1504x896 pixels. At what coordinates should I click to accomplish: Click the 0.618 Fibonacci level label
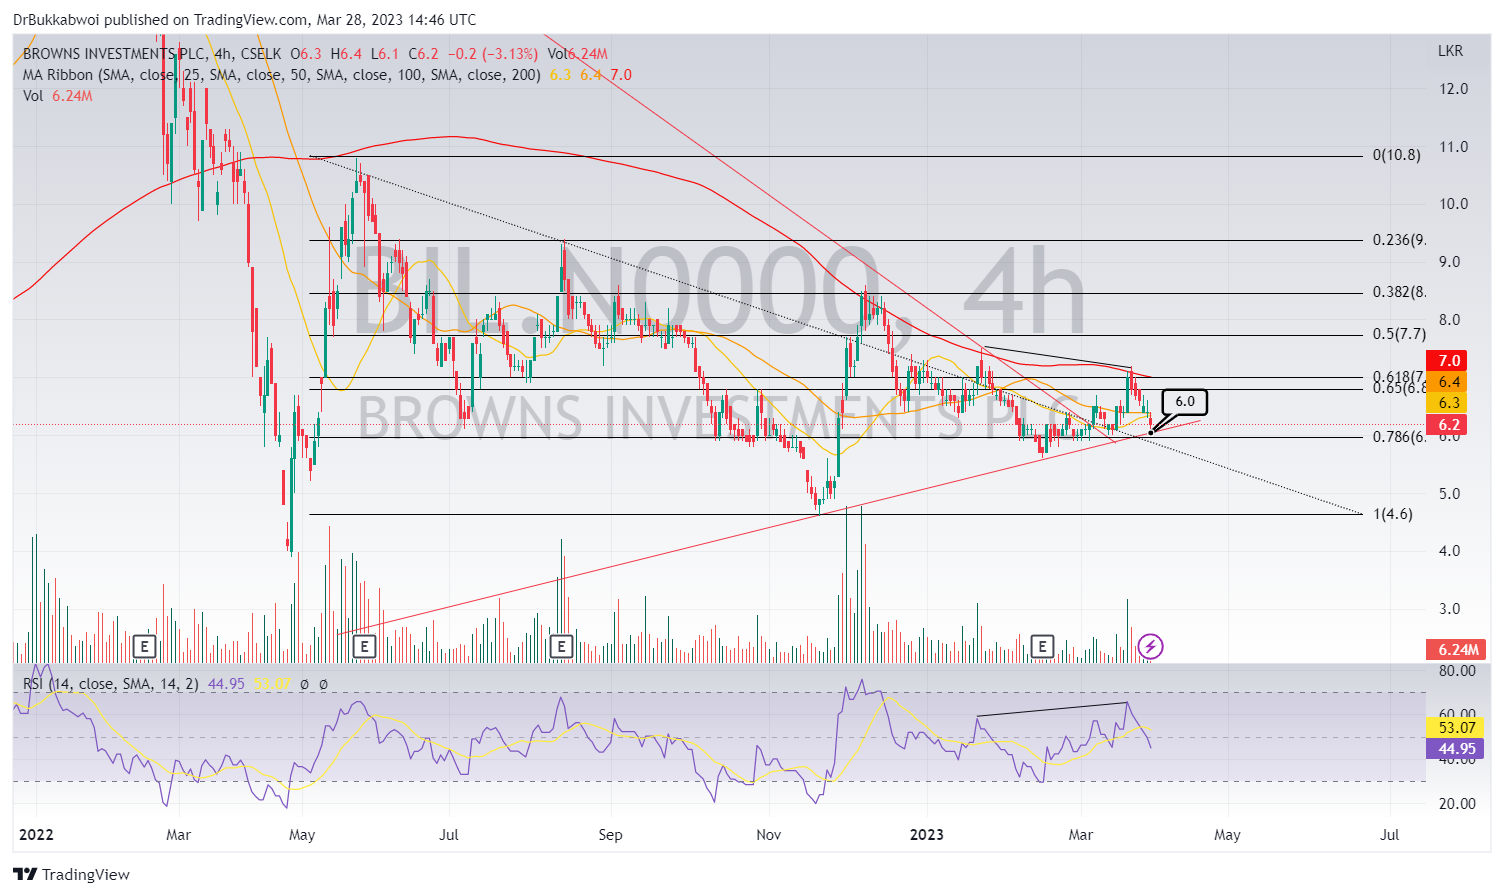pos(1399,377)
